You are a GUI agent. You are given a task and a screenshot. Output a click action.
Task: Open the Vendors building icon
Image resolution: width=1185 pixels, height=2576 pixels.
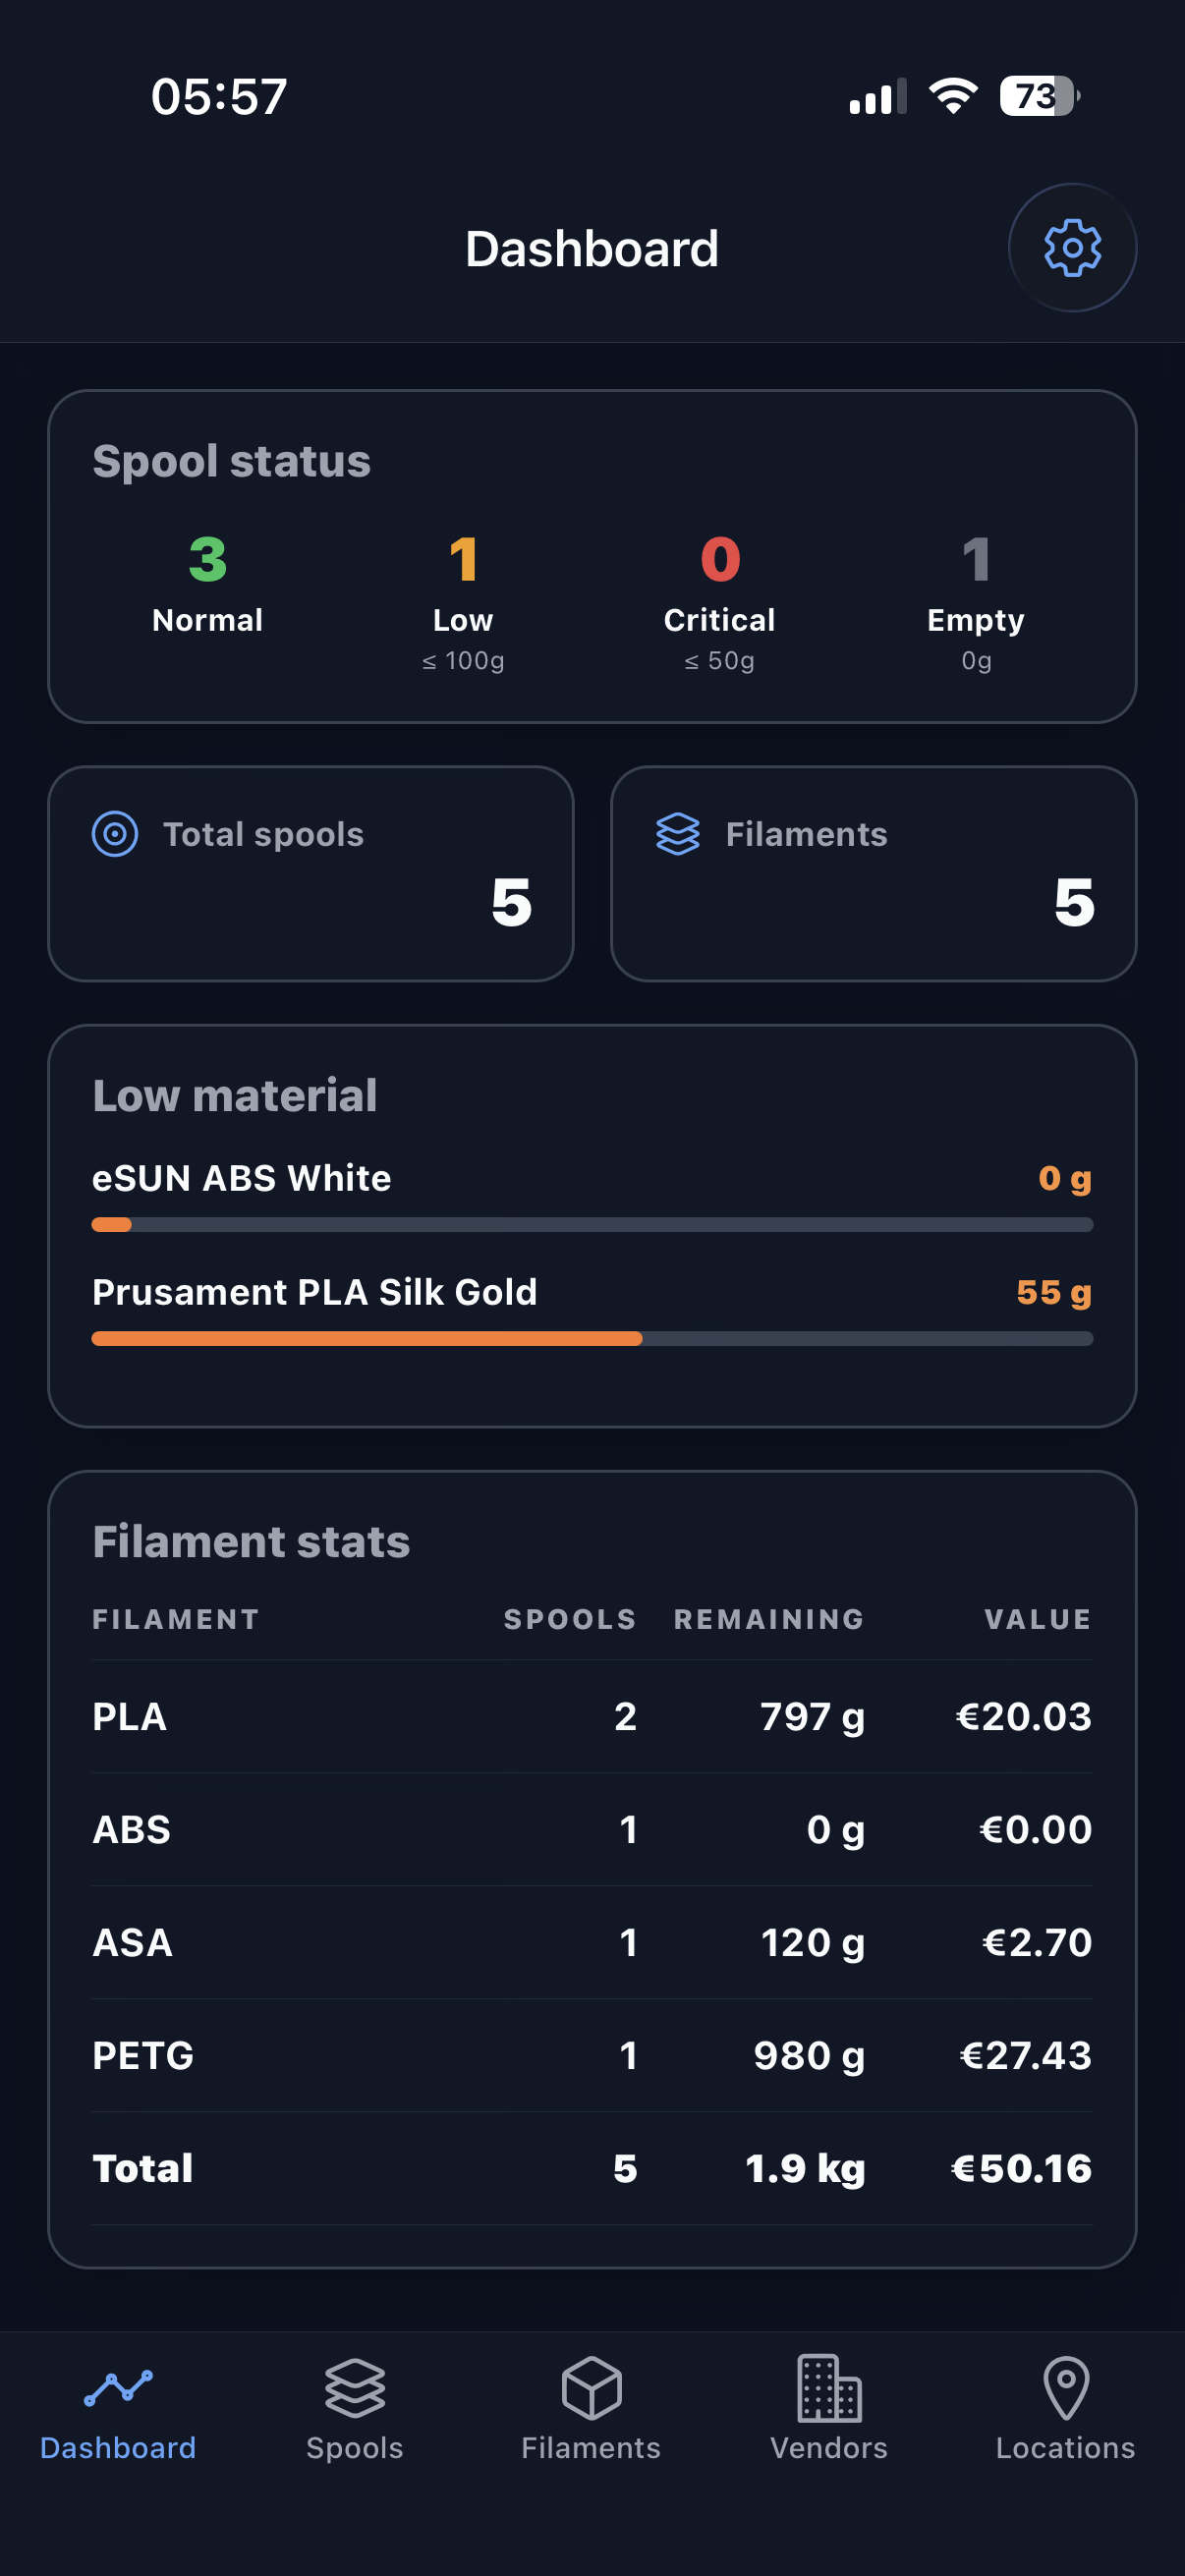[829, 2388]
